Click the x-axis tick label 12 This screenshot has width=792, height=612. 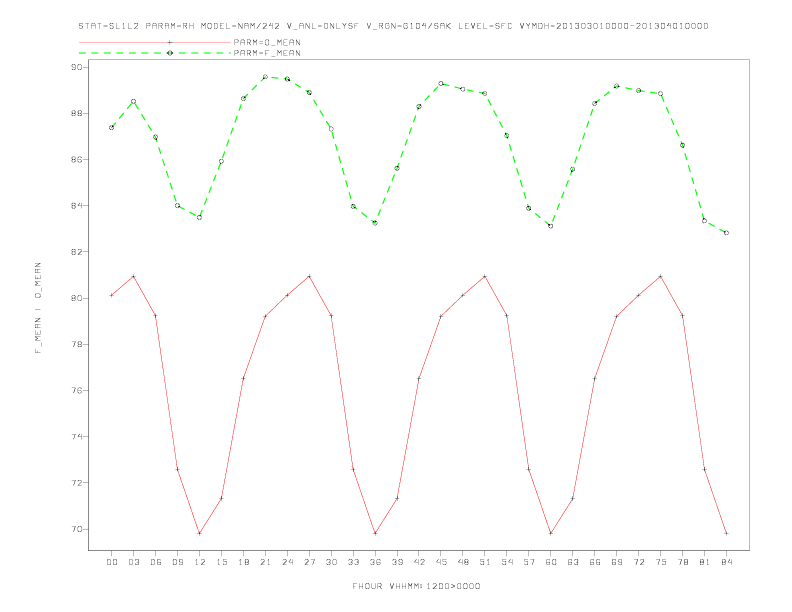click(200, 562)
